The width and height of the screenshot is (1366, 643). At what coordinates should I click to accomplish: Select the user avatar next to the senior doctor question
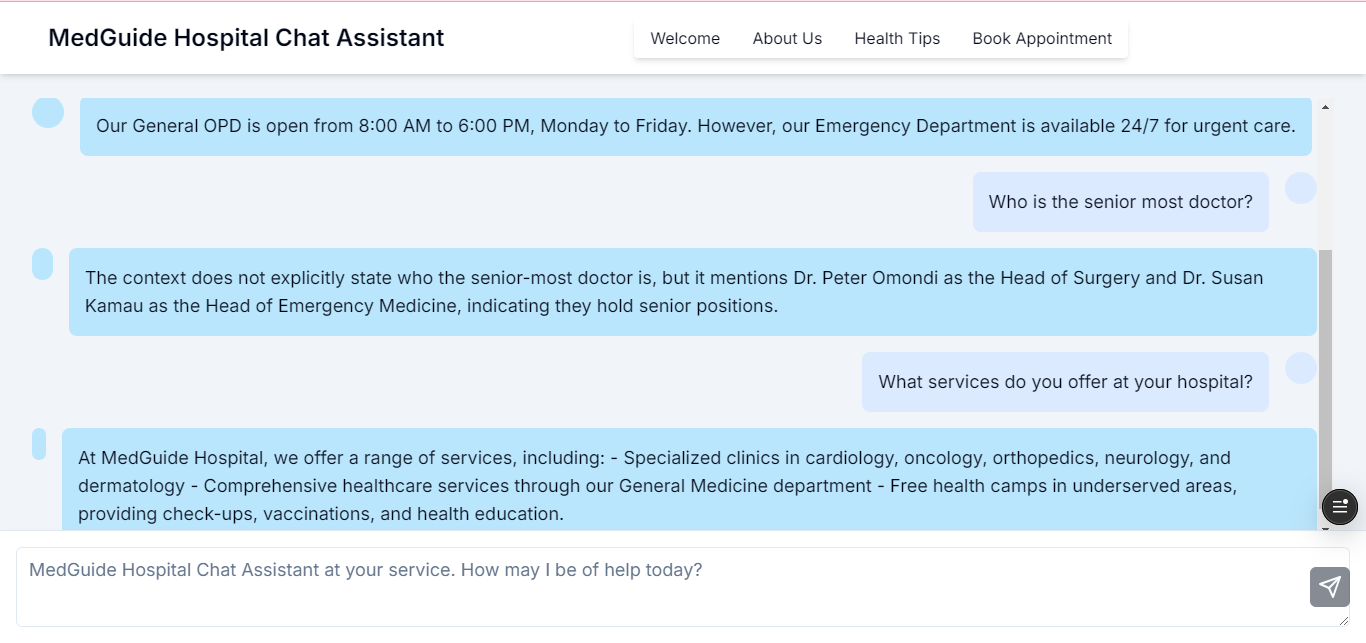(1301, 189)
